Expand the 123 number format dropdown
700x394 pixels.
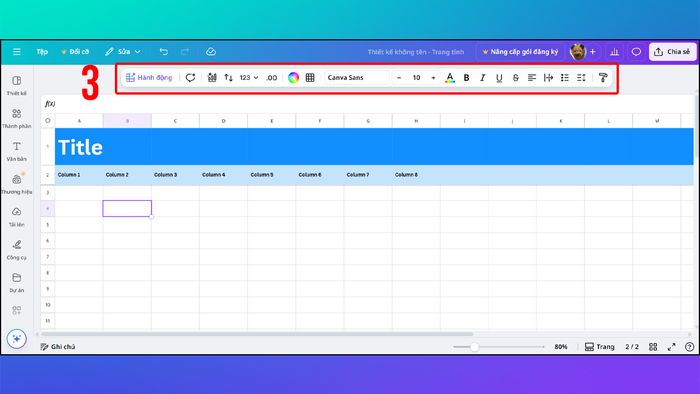click(249, 78)
